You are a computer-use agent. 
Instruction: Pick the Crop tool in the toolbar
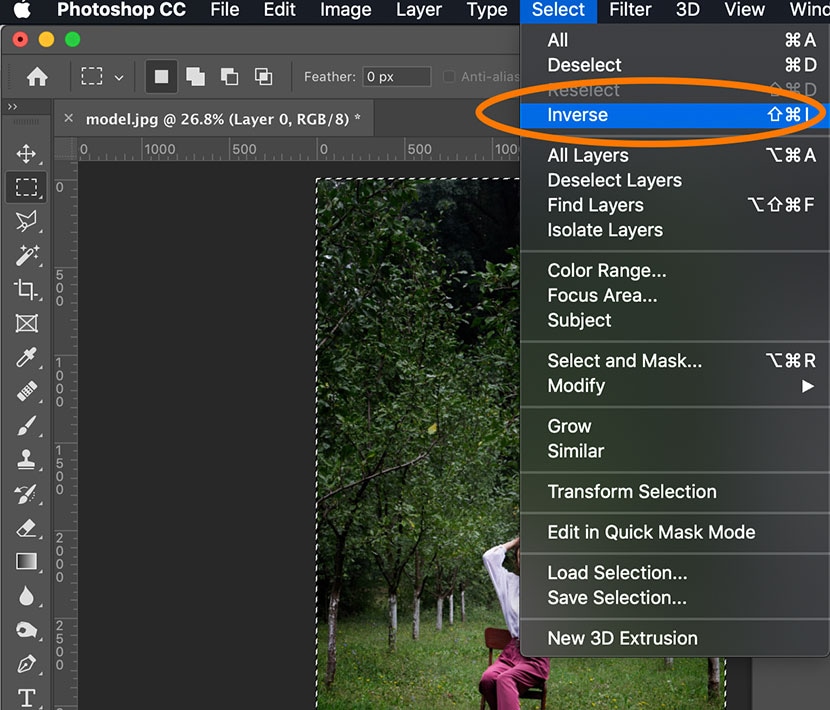point(26,289)
